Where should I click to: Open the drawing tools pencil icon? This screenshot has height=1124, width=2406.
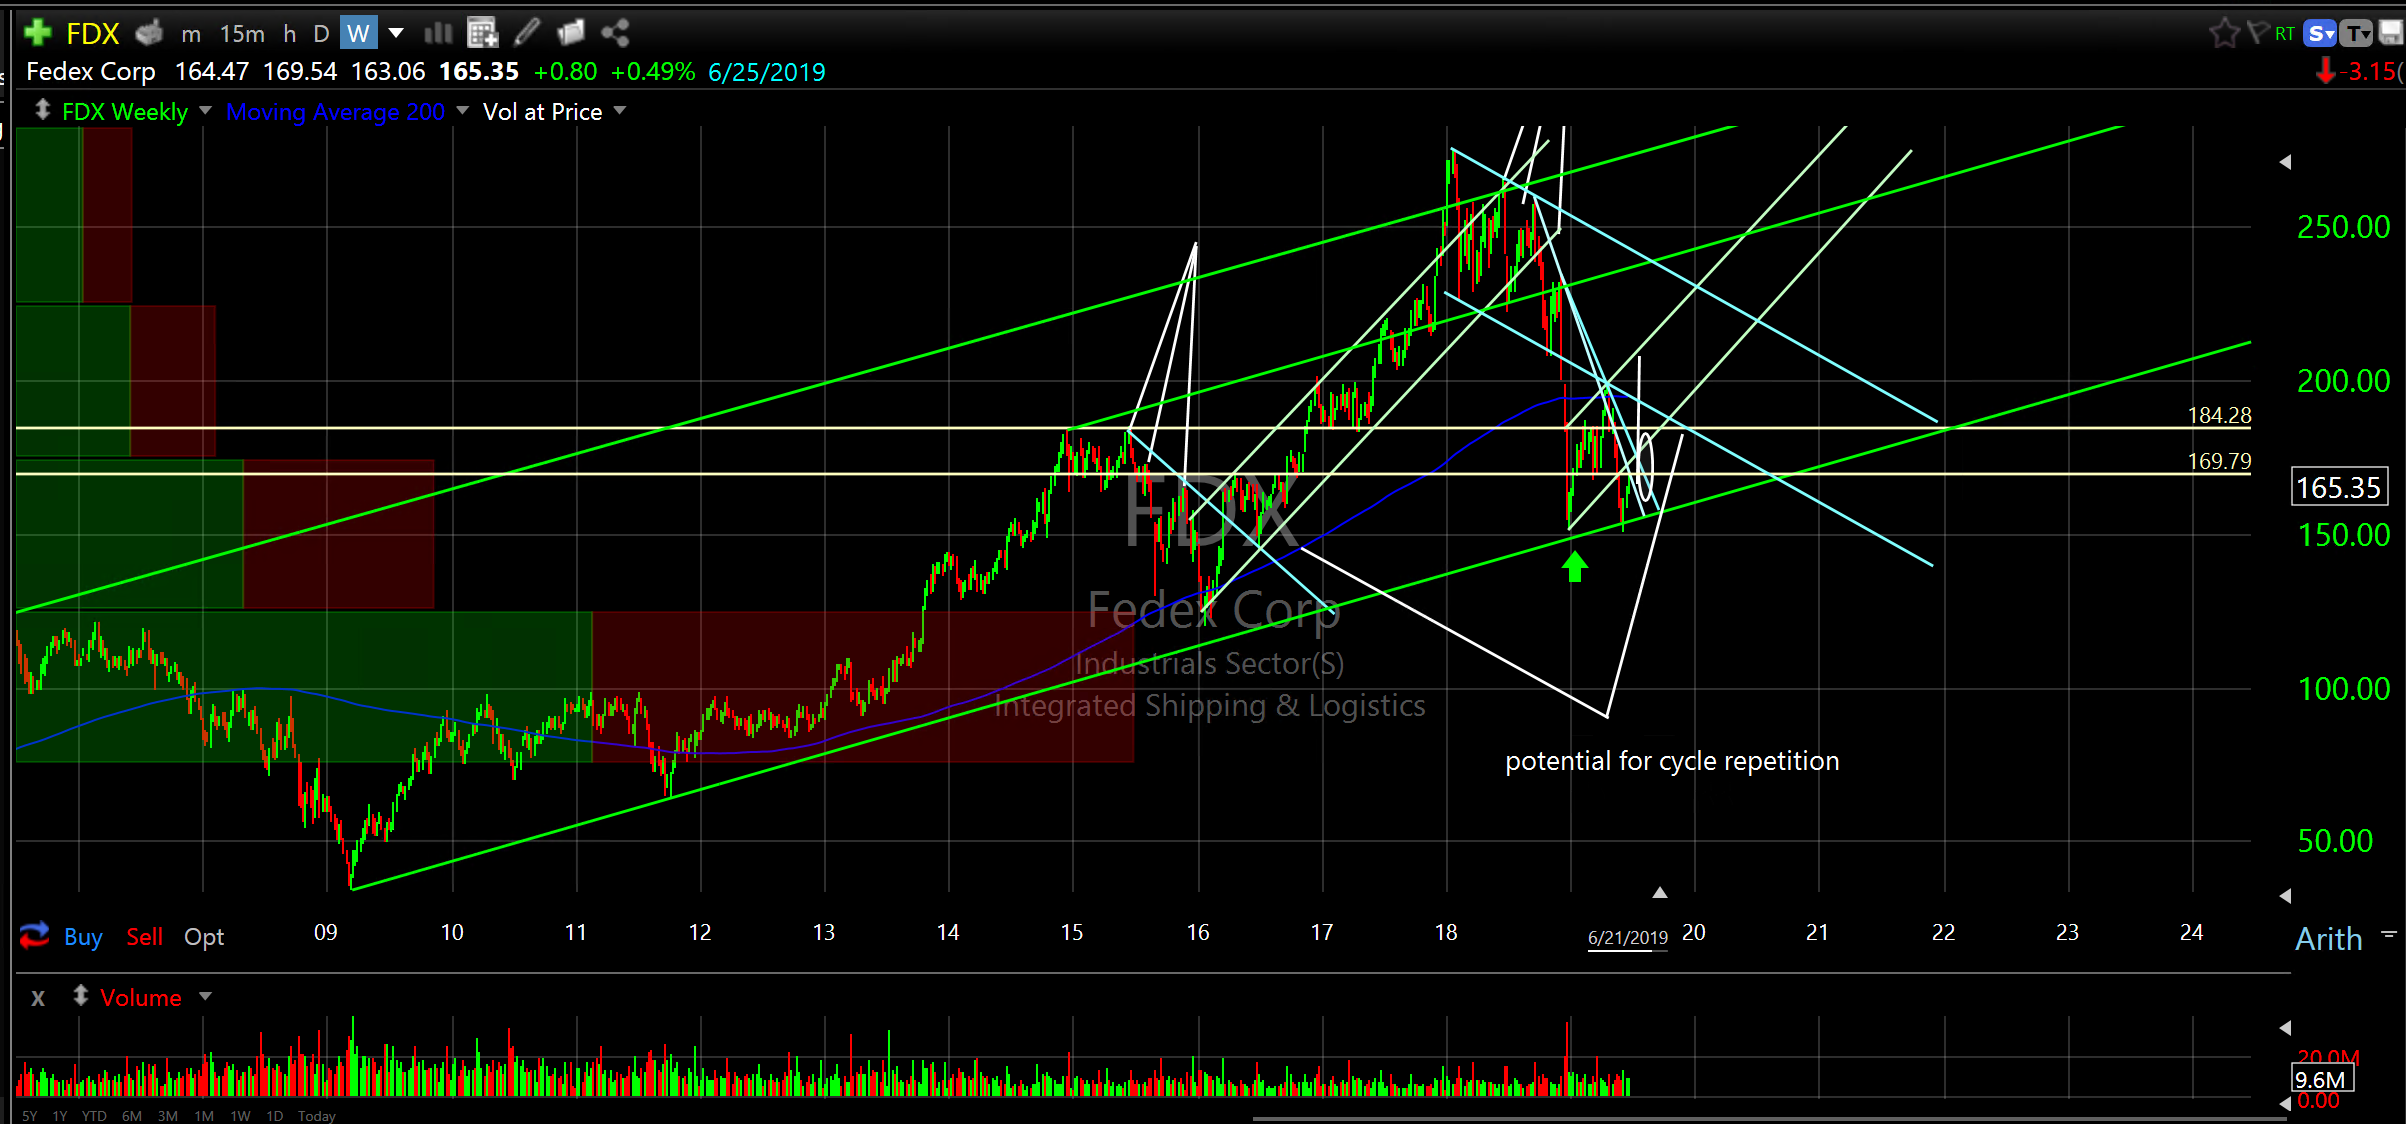527,33
